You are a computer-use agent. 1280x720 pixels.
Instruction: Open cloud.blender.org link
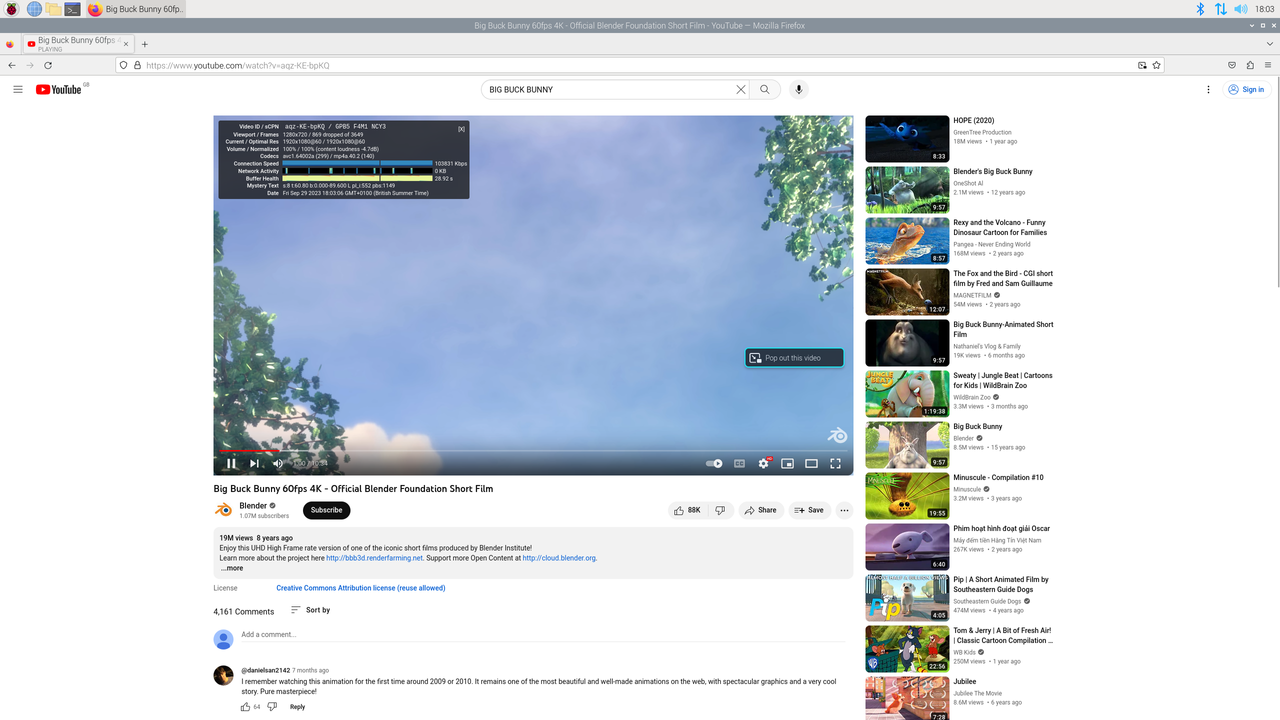point(559,558)
